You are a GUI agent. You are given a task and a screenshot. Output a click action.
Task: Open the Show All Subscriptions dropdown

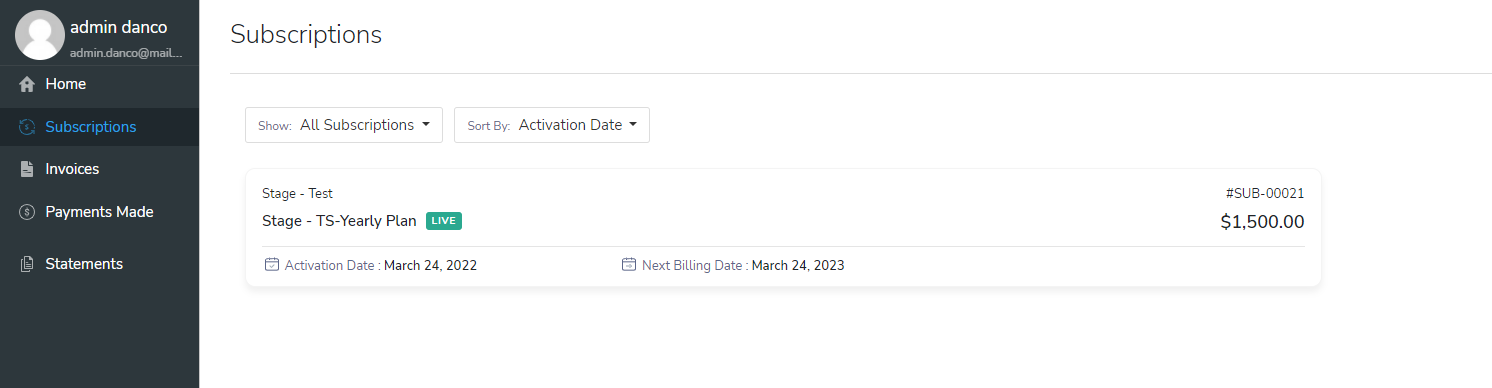(344, 125)
